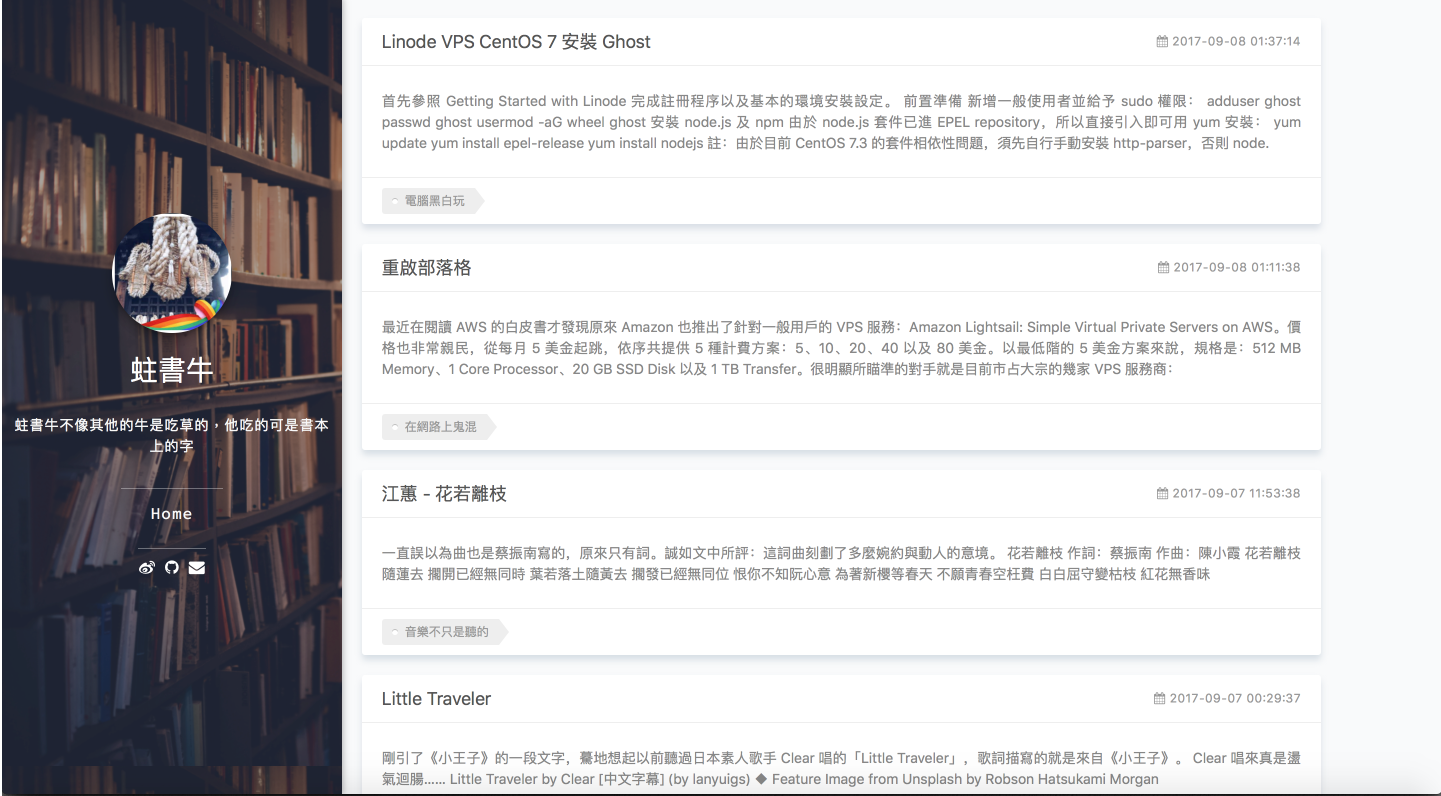
Task: Click calendar icon beside 2017-09-08 01:11:38
Action: (1163, 268)
